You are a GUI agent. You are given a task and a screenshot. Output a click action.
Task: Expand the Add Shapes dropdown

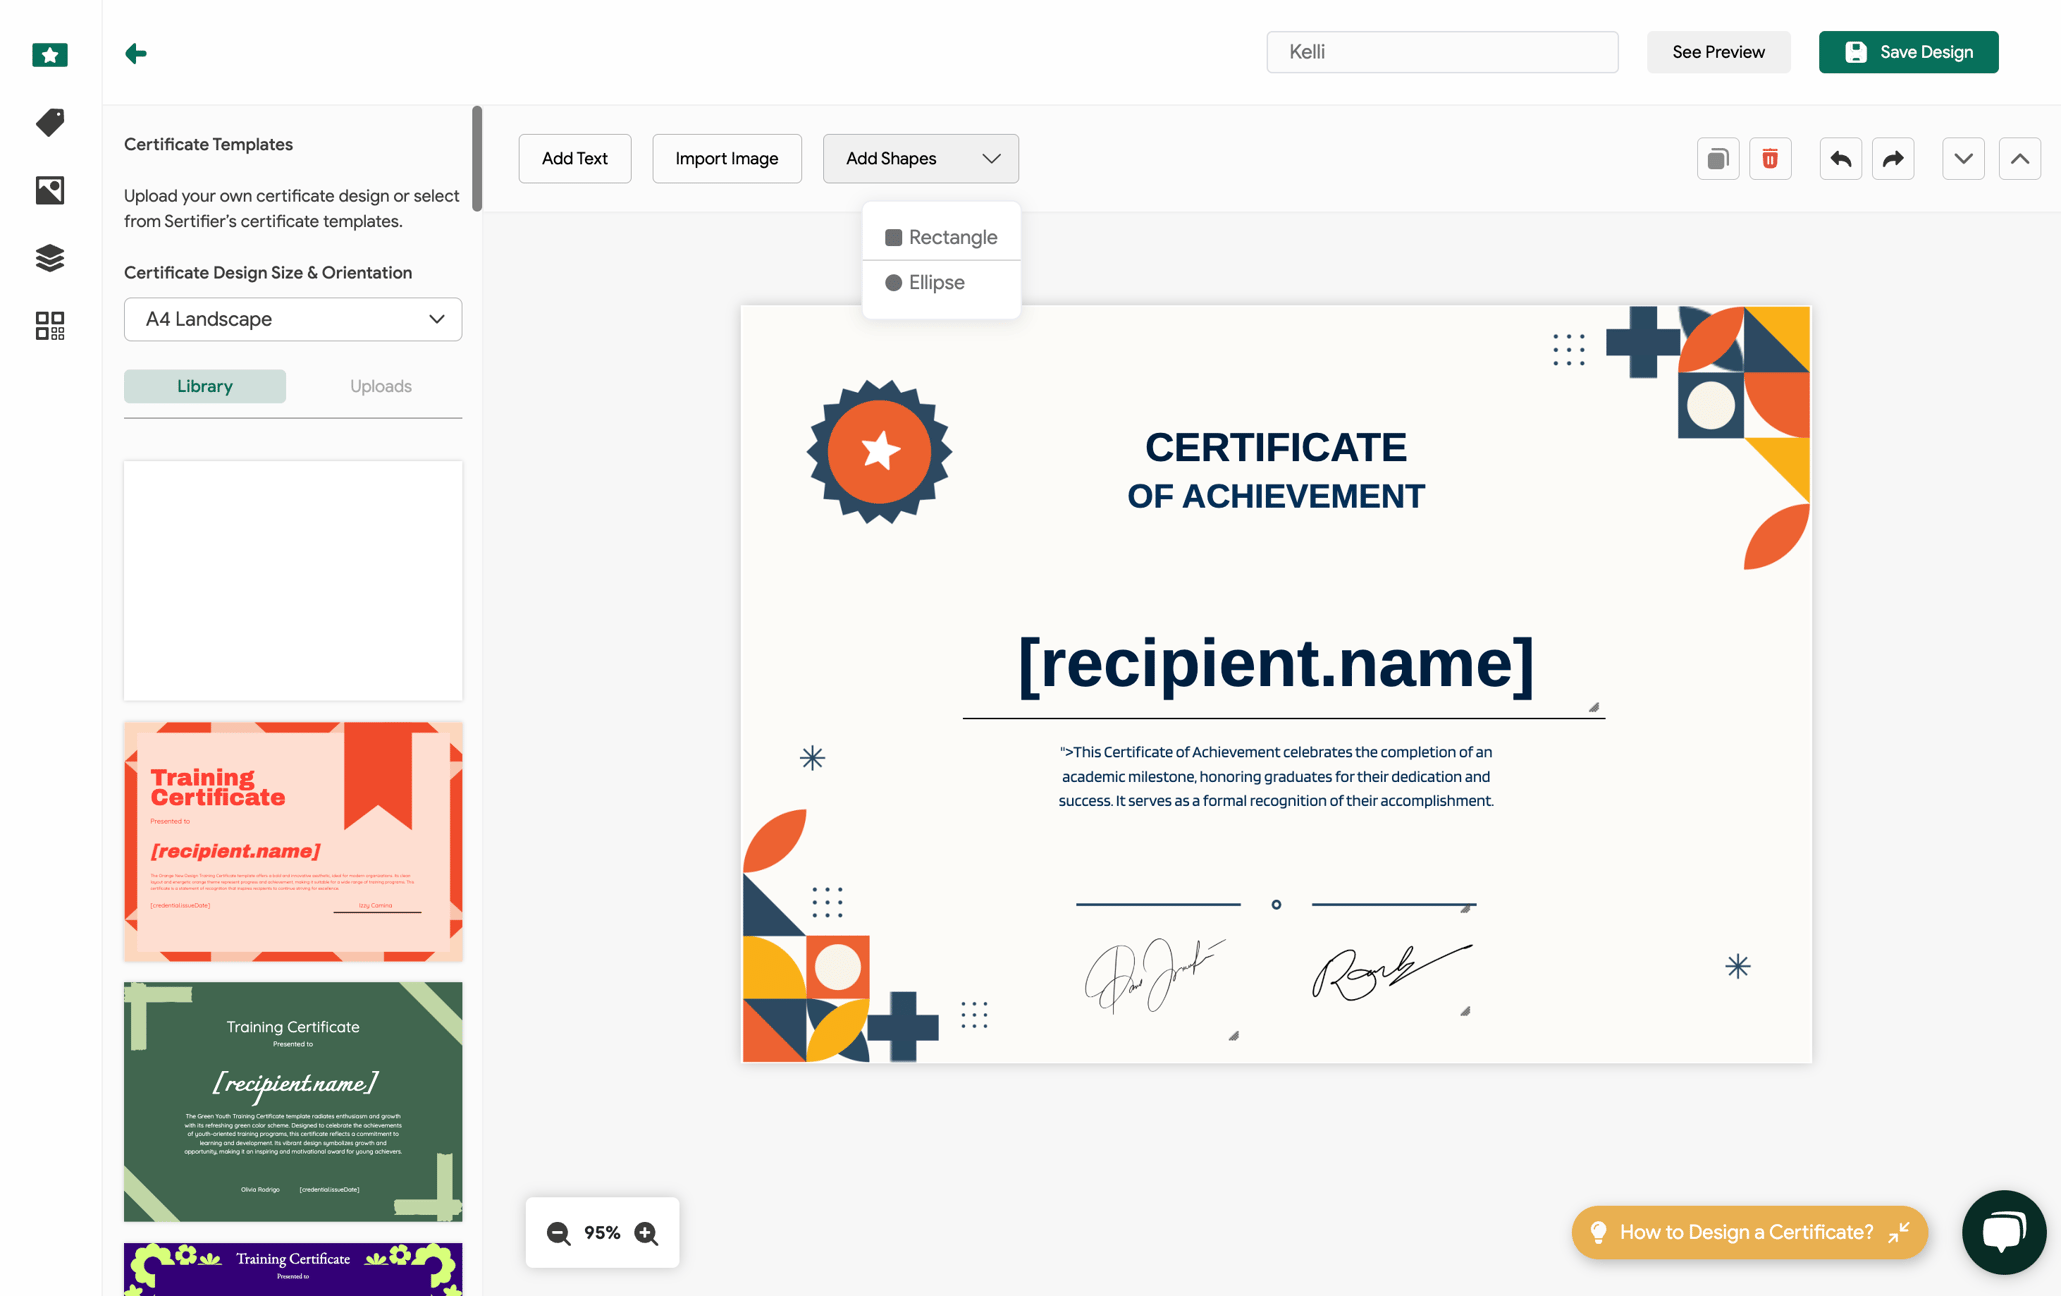(x=919, y=158)
